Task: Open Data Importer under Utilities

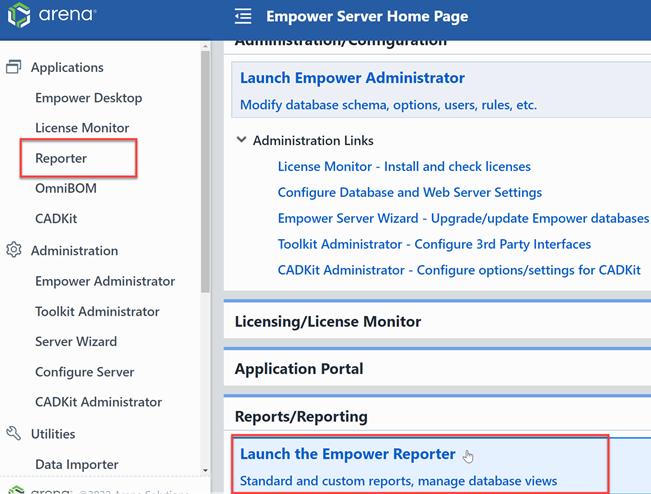Action: click(x=77, y=464)
